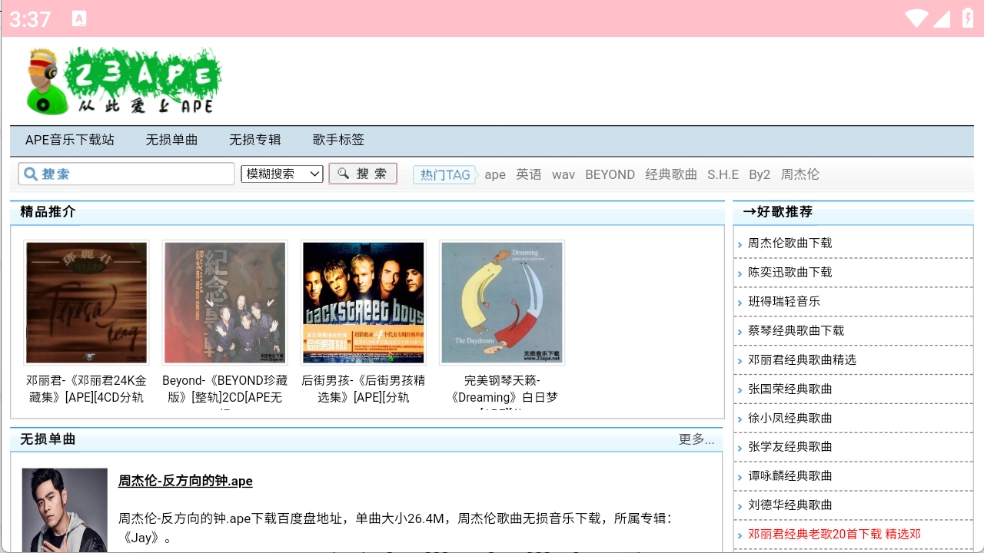Open the Beyond 纪念 album cover
This screenshot has width=984, height=553.
[224, 302]
